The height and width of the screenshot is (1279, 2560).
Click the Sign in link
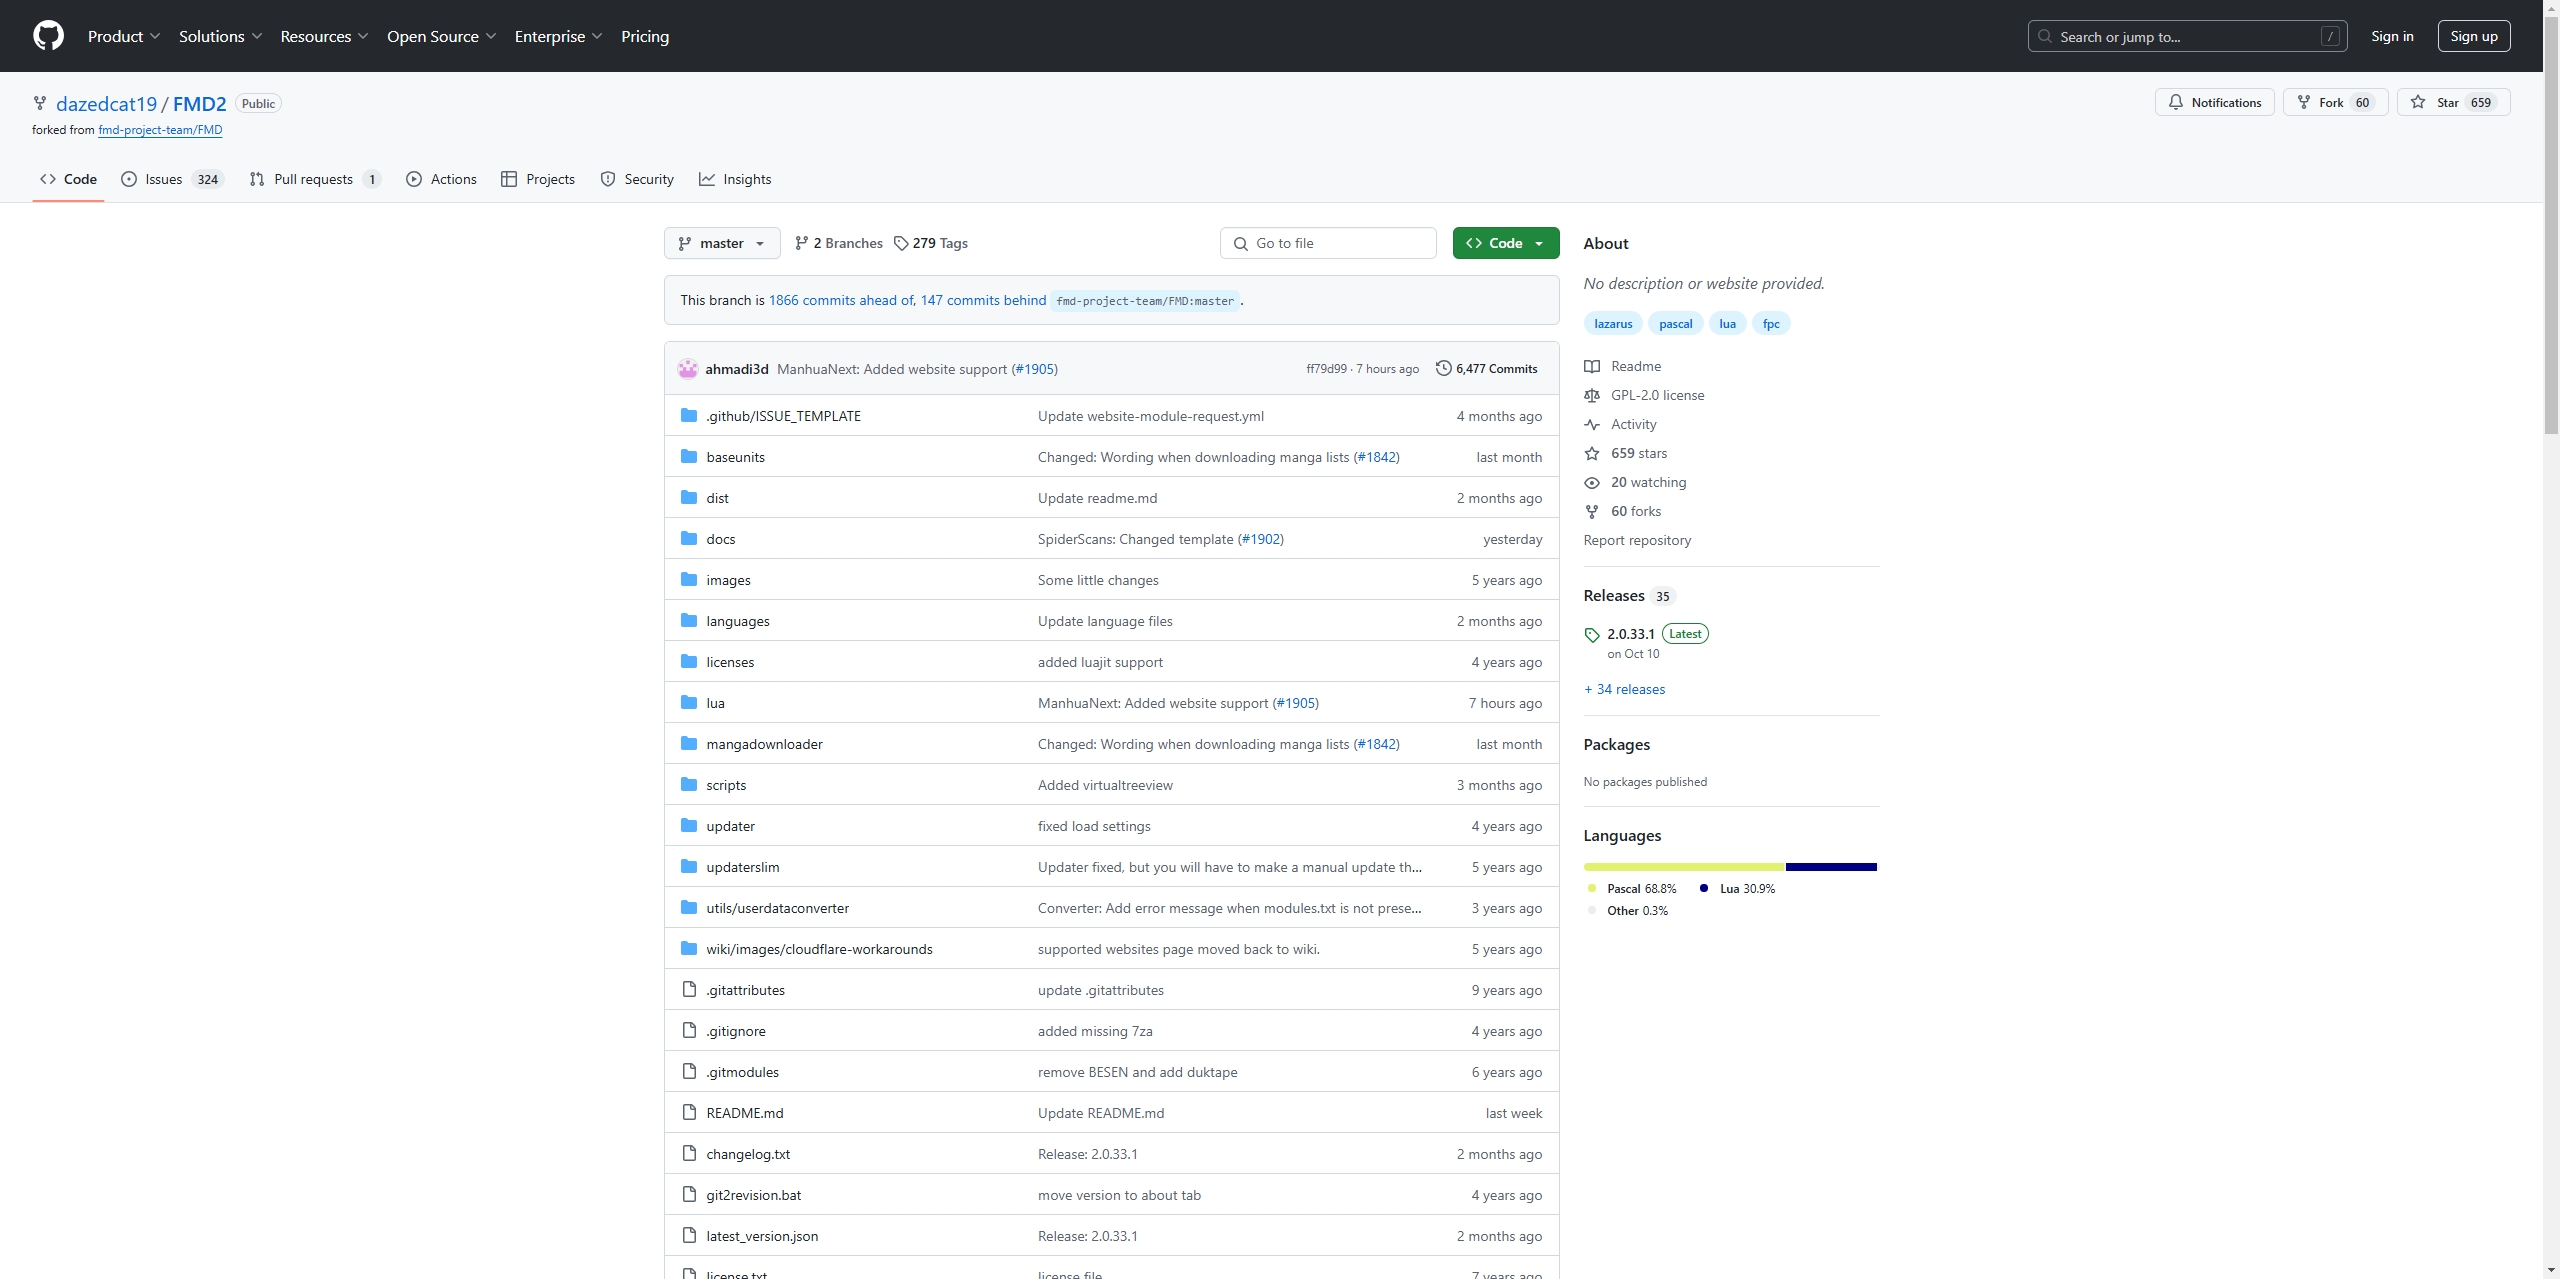2392,36
